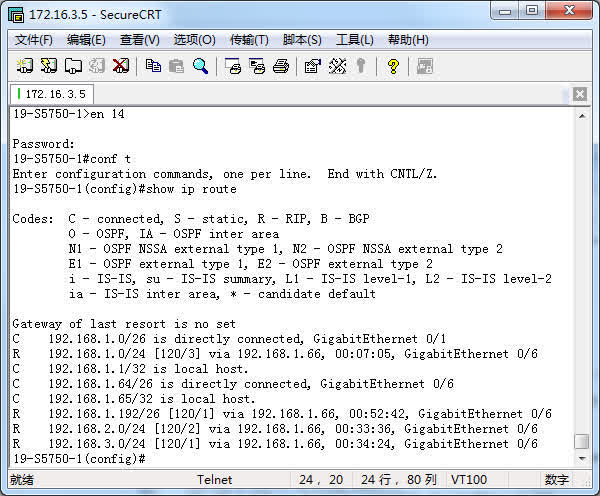Click the terminal scrollbar up arrow
This screenshot has width=600, height=496.
[582, 114]
